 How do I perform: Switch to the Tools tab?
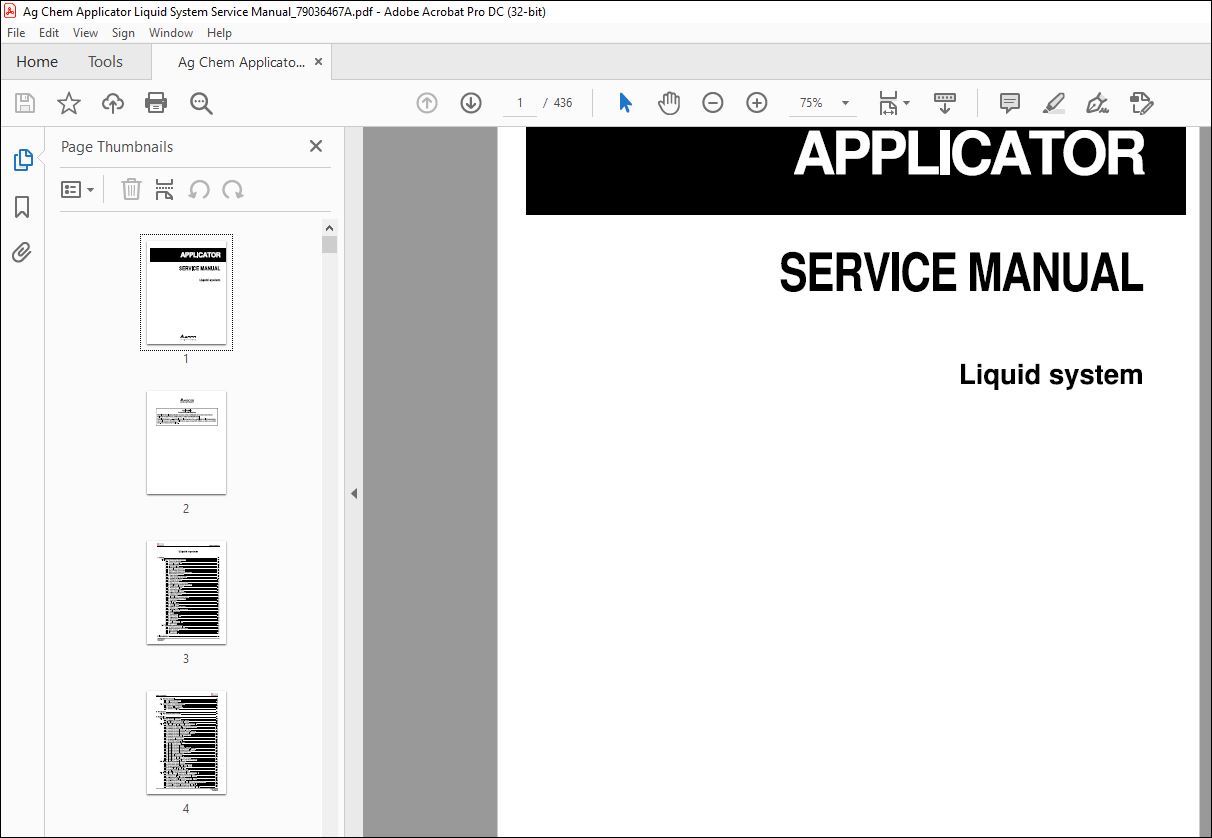tap(105, 62)
